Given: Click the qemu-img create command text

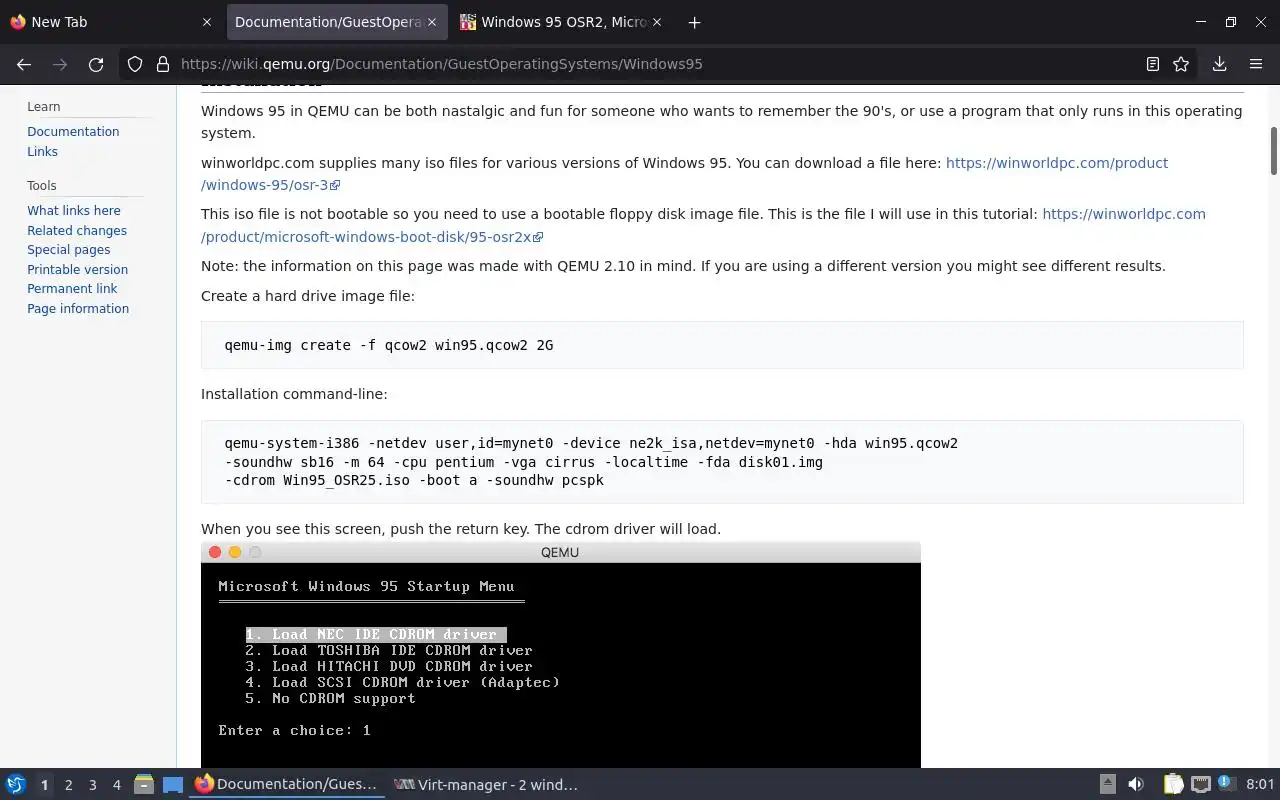Looking at the screenshot, I should (x=388, y=345).
